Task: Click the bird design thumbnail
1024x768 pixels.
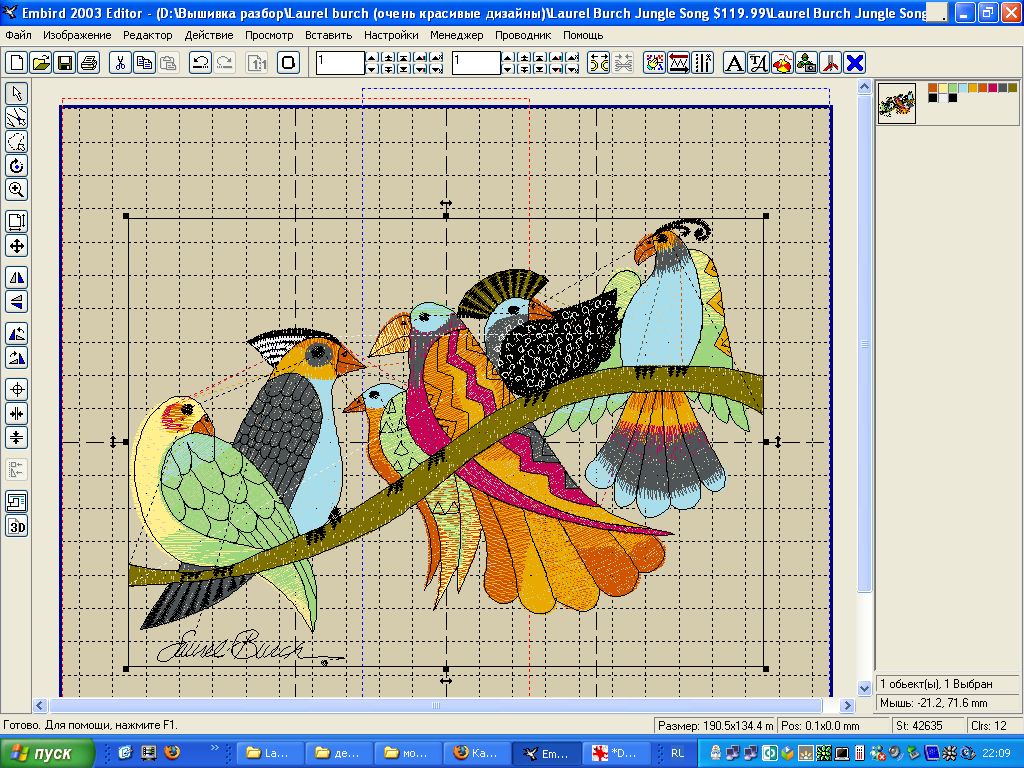Action: (897, 103)
